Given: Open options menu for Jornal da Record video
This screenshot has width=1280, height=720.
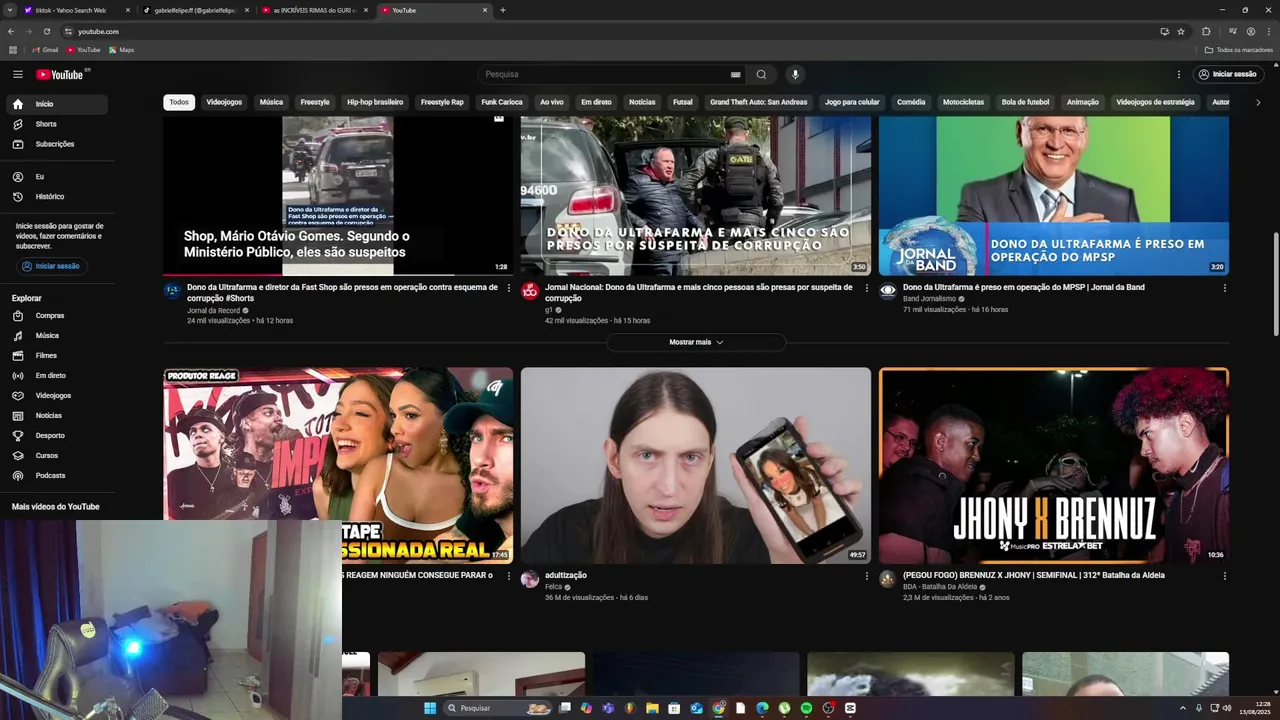Looking at the screenshot, I should pos(508,288).
